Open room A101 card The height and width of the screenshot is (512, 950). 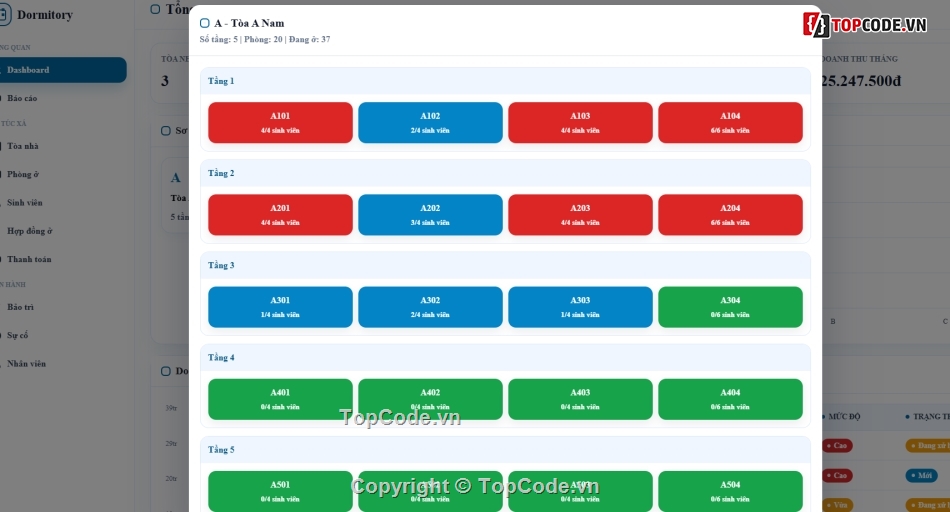coord(280,122)
